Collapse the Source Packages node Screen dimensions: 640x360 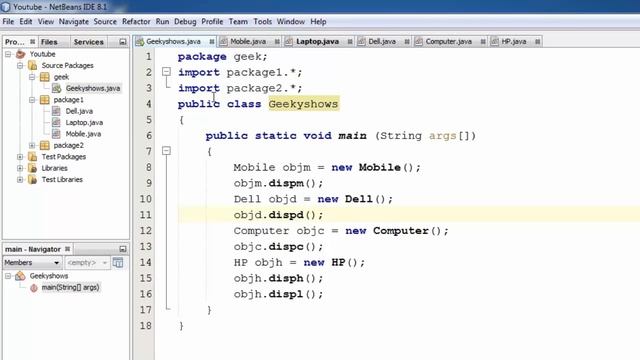(x=20, y=65)
